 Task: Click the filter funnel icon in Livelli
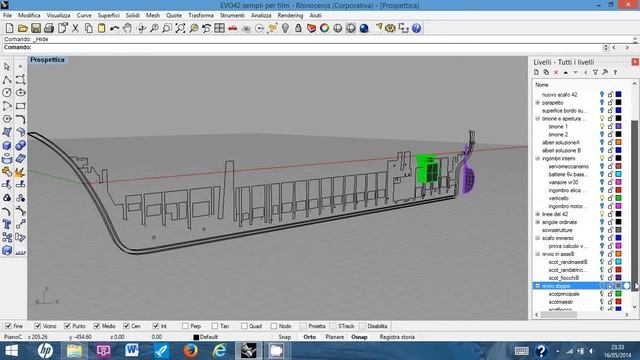point(595,72)
